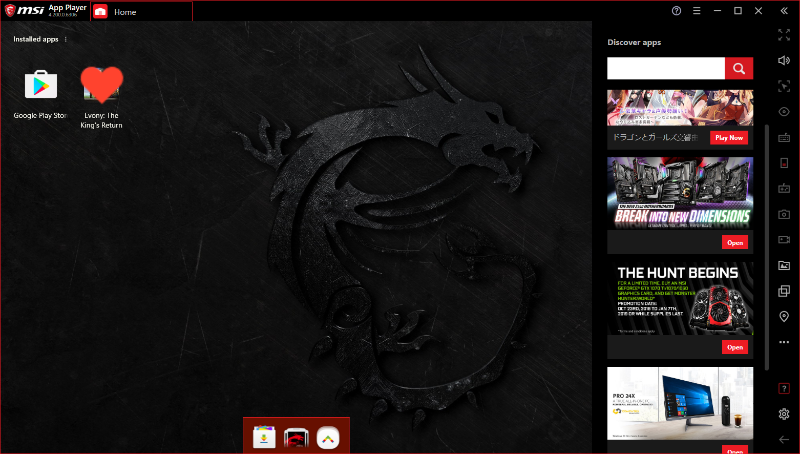The image size is (800, 454).
Task: Click the Discover apps search field
Action: click(x=666, y=68)
